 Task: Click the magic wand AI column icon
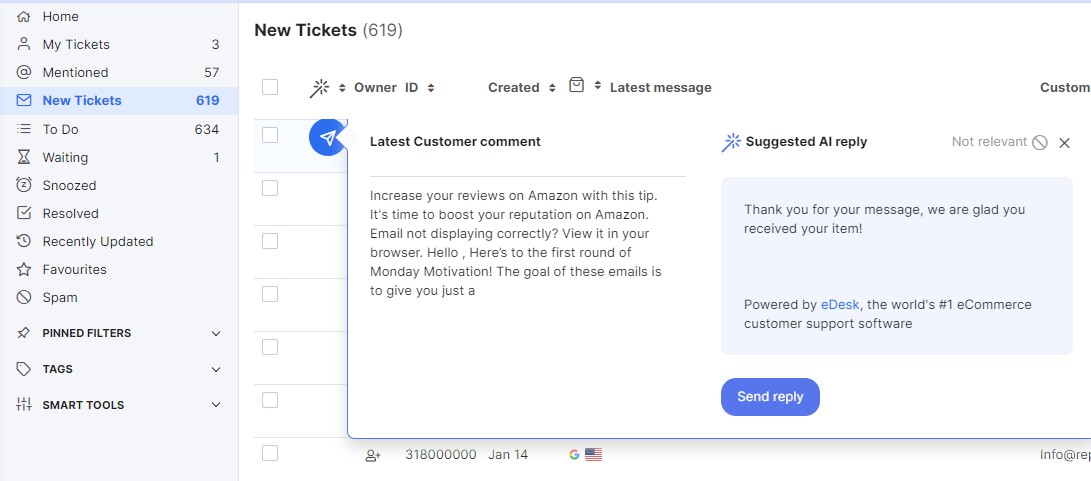pos(319,88)
